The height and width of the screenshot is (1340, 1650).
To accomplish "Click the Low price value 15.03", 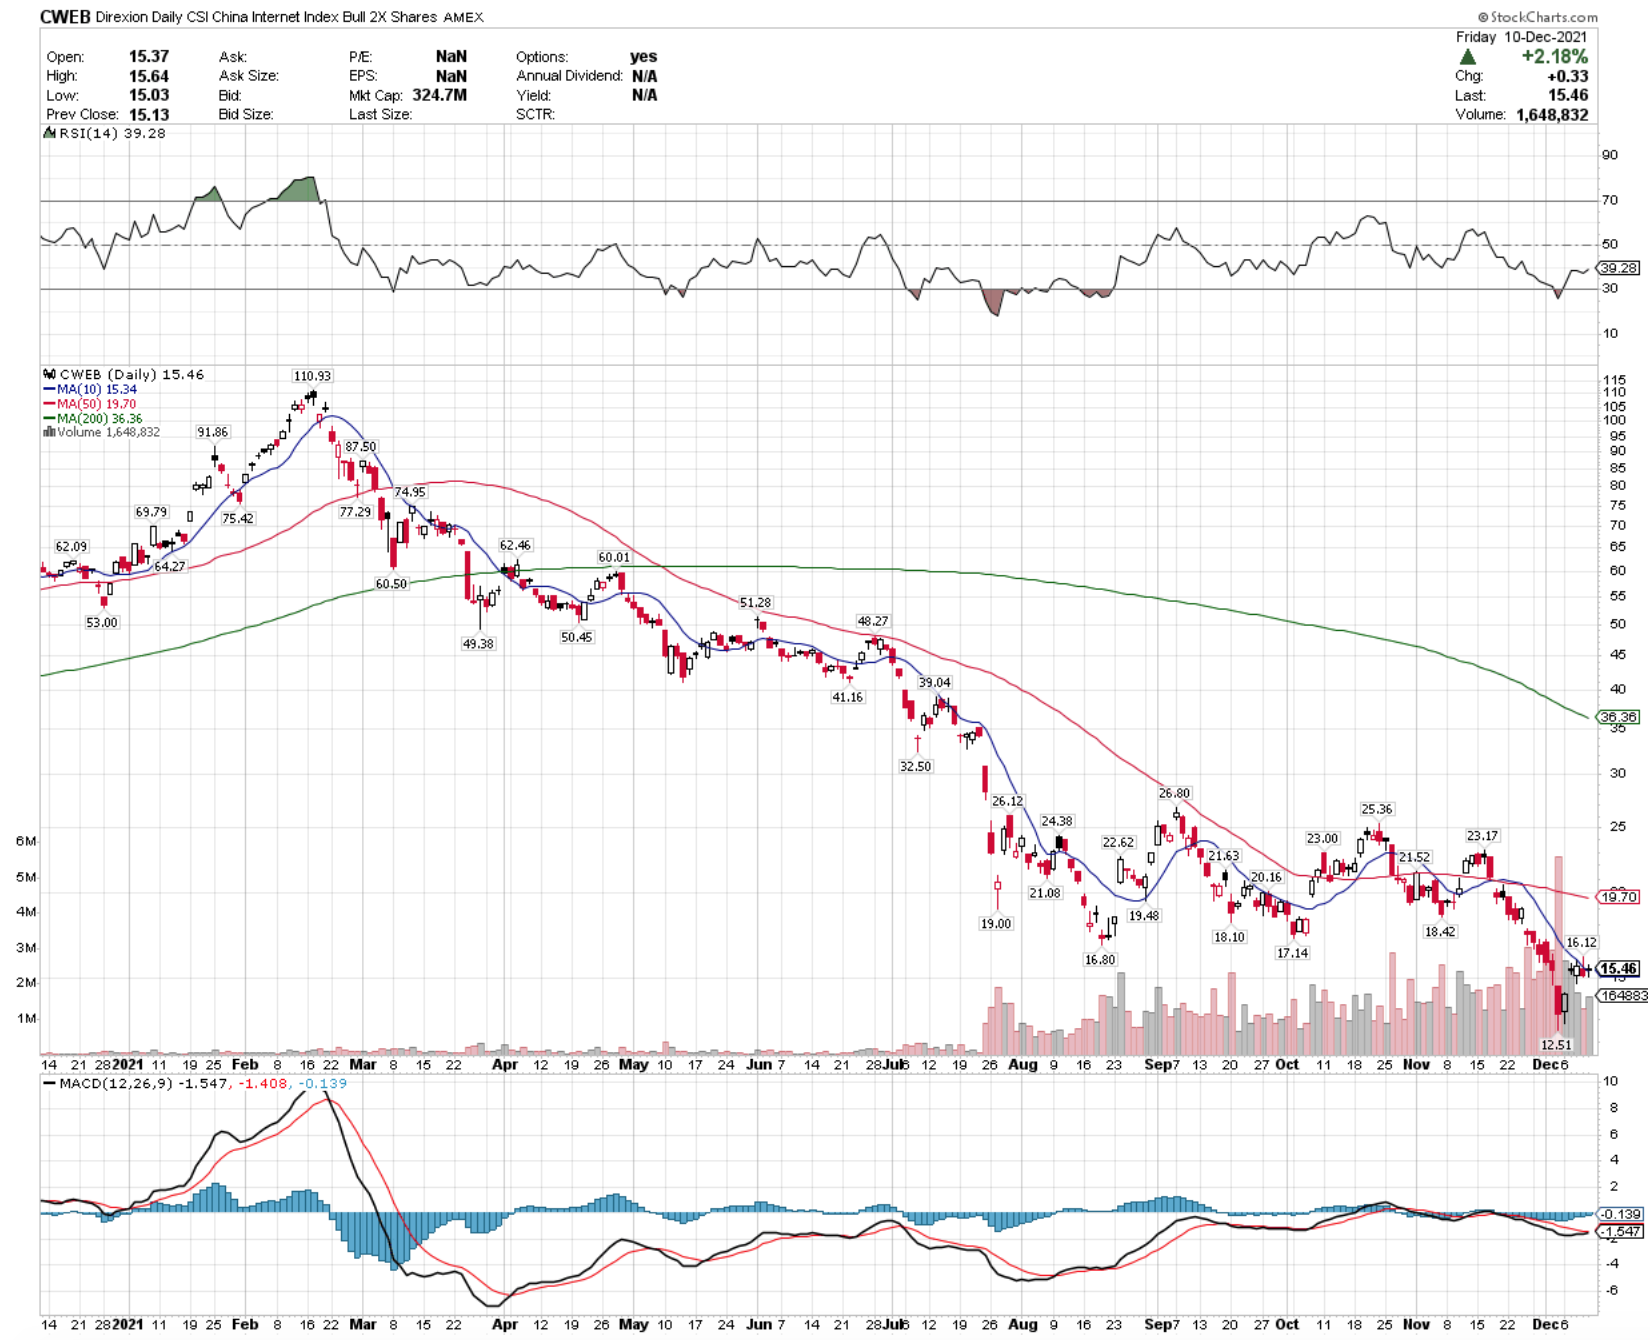I will tap(149, 95).
